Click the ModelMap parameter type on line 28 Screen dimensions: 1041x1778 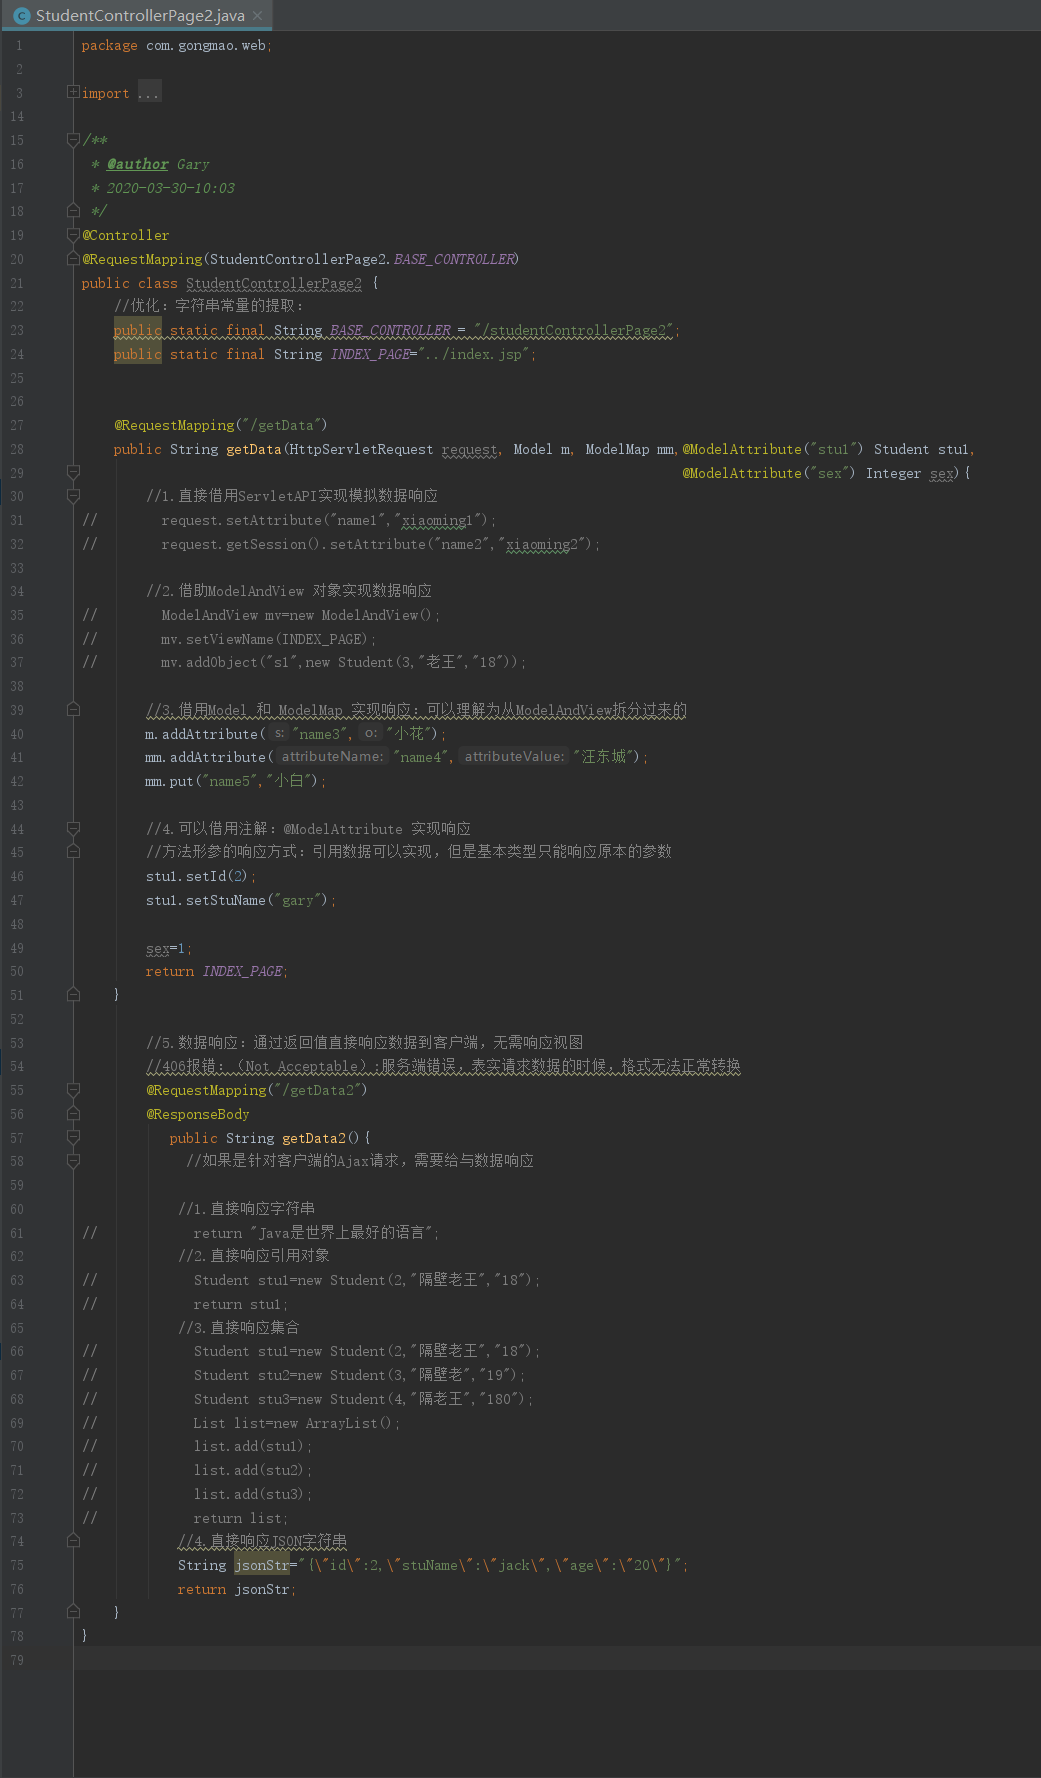617,450
